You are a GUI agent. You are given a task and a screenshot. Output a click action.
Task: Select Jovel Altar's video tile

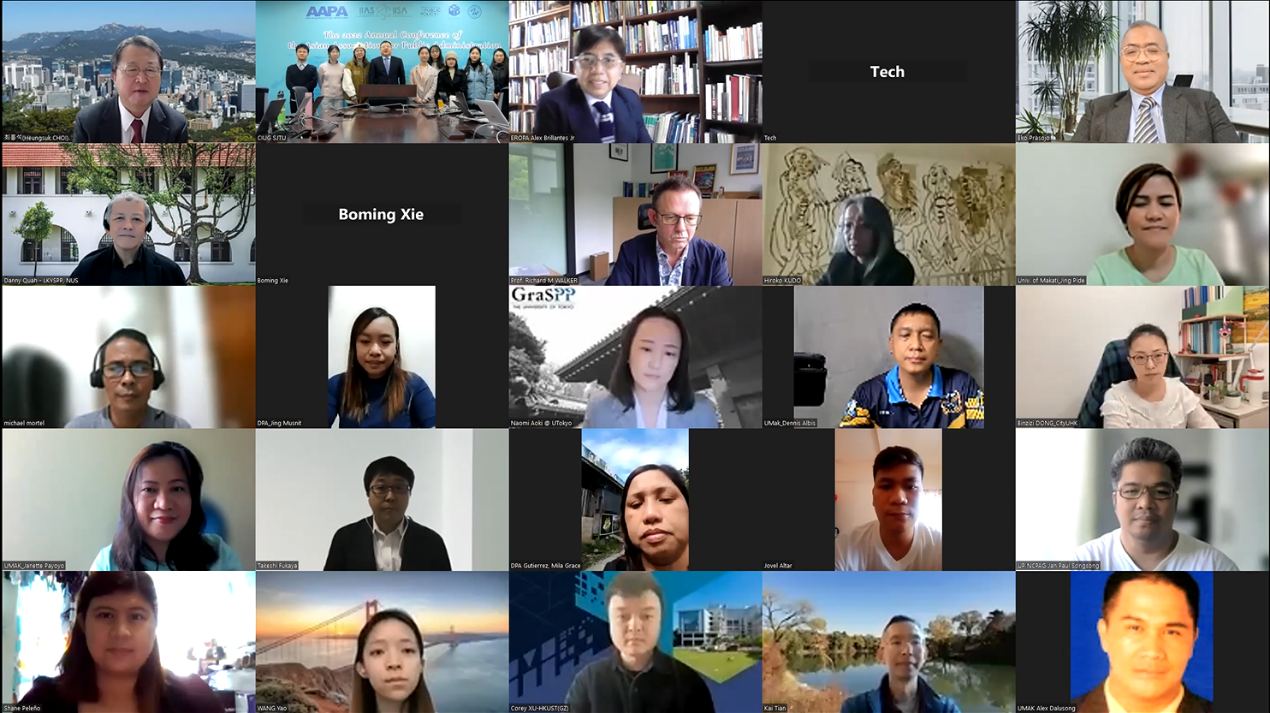[x=888, y=500]
